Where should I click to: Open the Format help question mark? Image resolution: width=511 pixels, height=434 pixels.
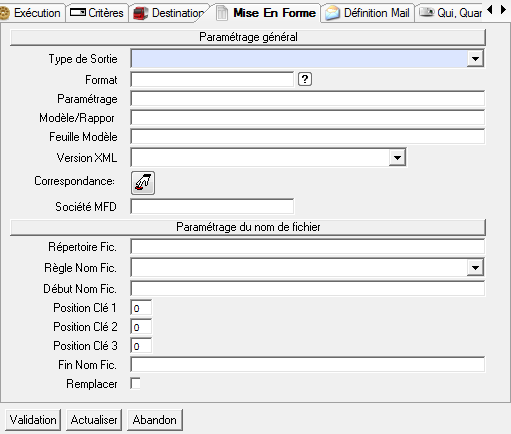tap(305, 79)
